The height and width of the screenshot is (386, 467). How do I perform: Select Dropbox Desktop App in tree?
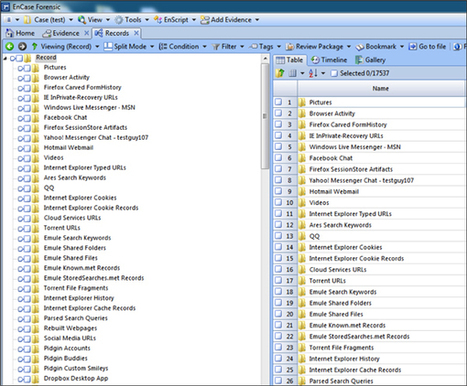pos(76,378)
